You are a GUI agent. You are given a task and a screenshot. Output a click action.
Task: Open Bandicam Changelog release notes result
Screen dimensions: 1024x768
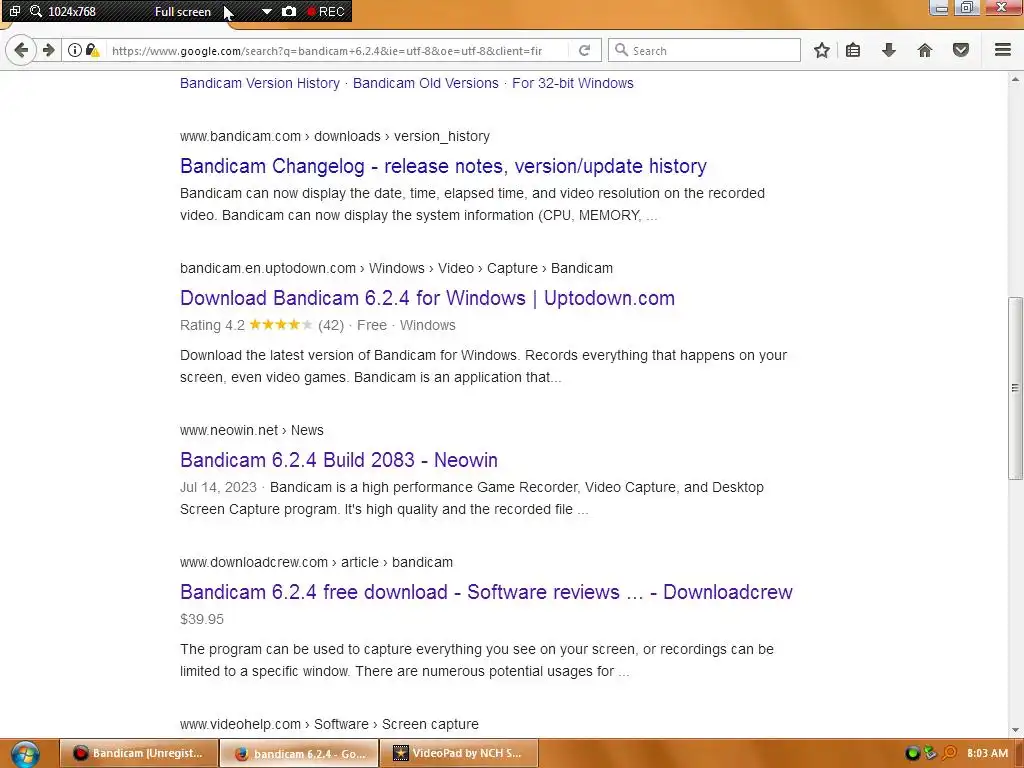coord(443,166)
